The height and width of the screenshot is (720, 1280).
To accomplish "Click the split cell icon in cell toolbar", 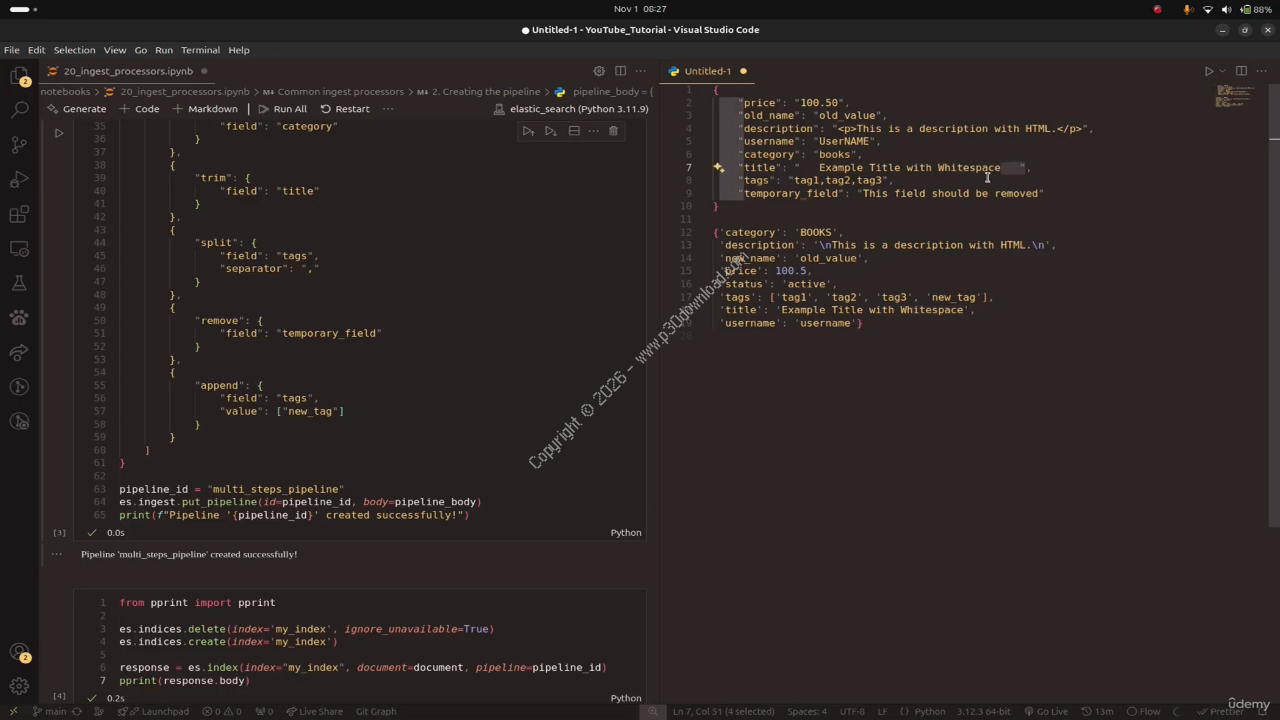I will coord(574,131).
